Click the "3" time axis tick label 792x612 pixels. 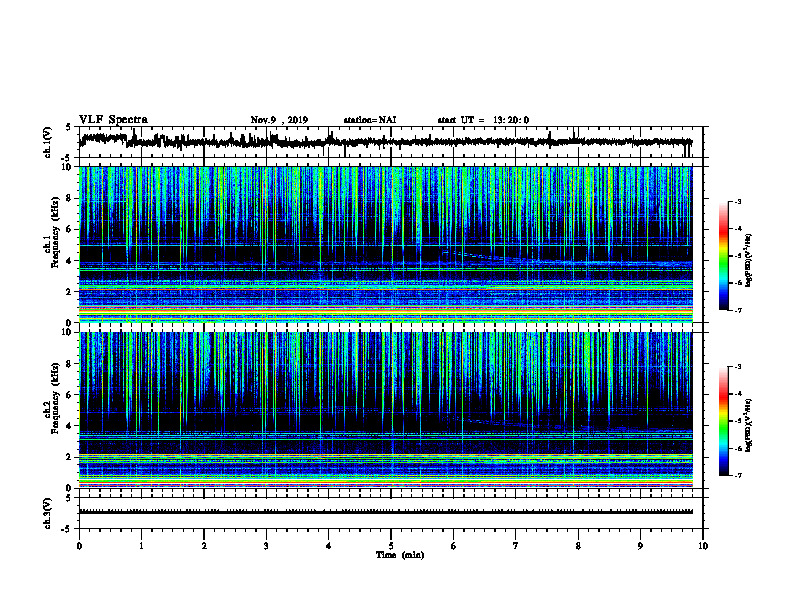coord(266,546)
